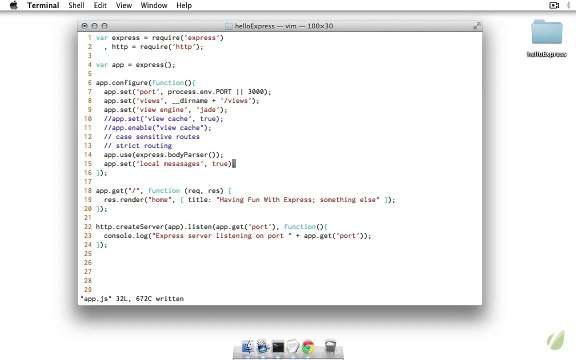Switch to Terminal in the Dock

278,347
